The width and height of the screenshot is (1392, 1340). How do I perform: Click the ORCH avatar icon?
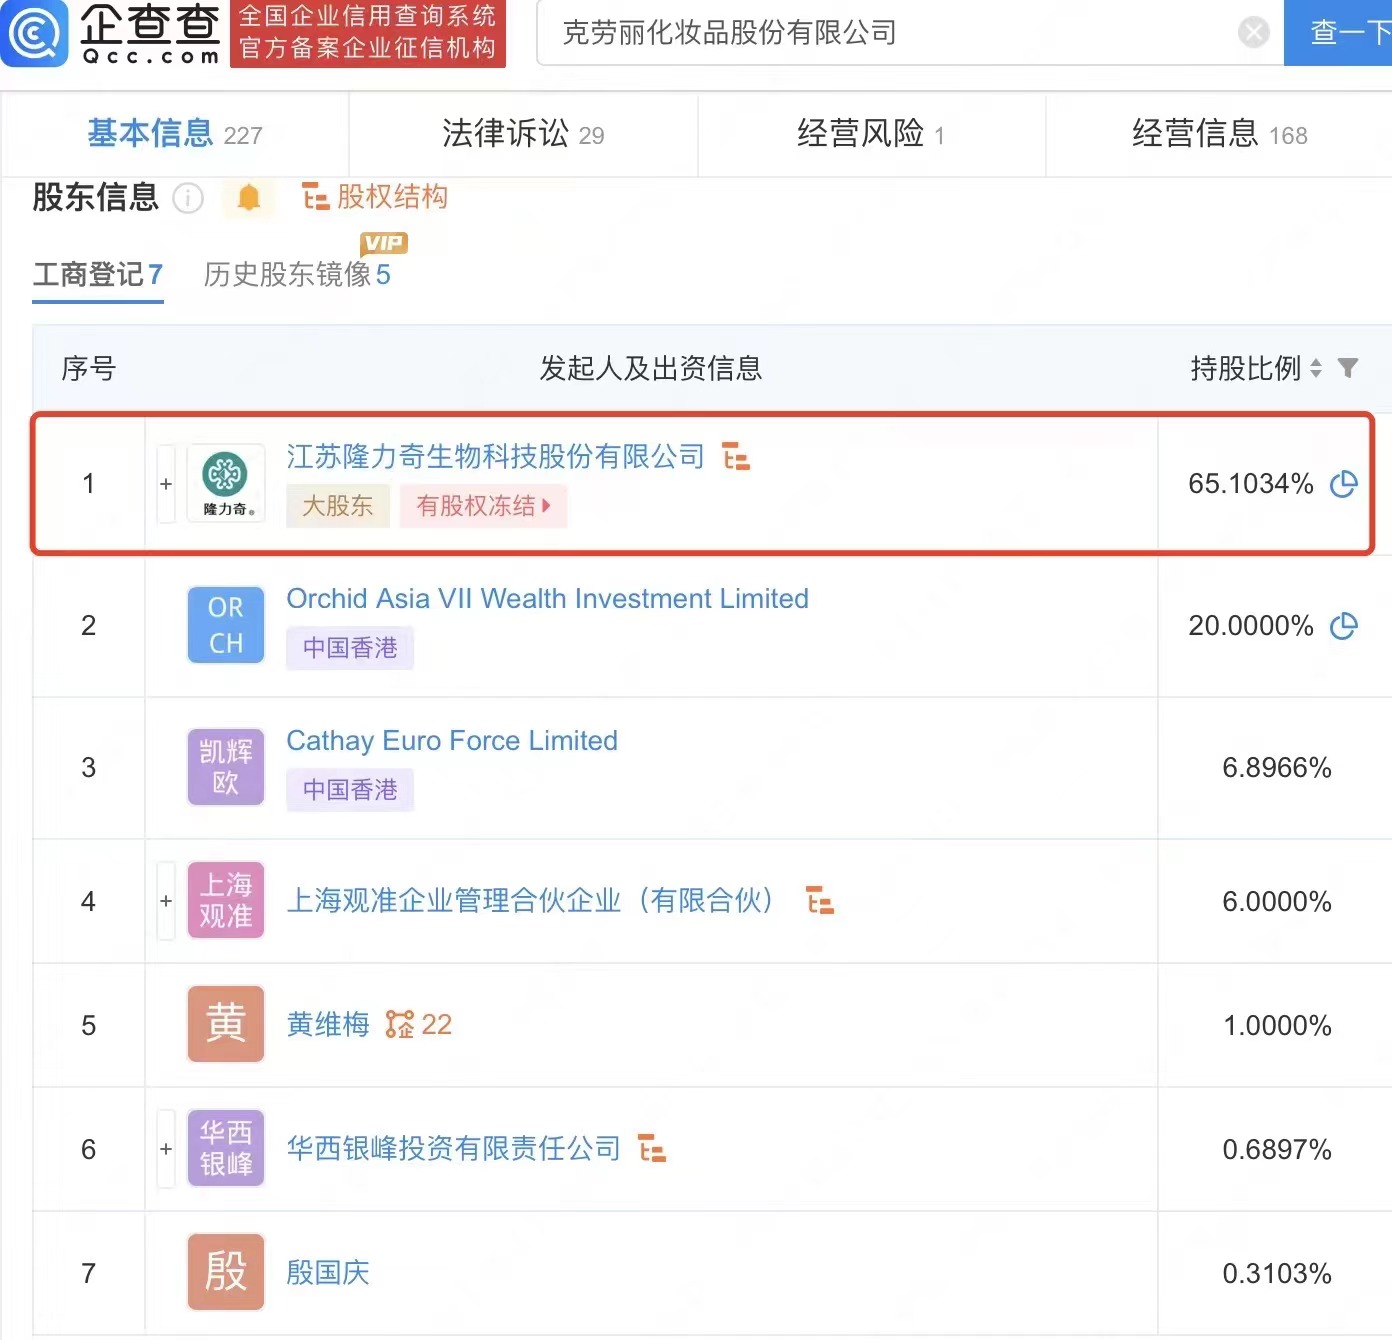226,625
